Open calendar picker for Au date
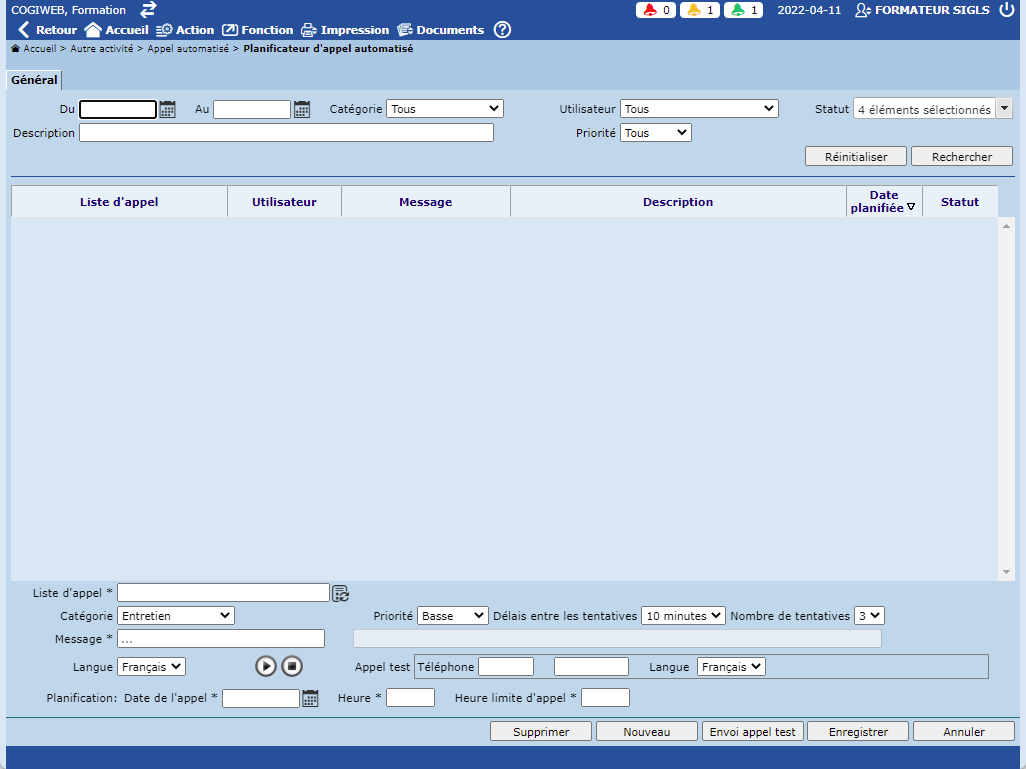Screen dimensions: 1026x769 click(x=302, y=109)
